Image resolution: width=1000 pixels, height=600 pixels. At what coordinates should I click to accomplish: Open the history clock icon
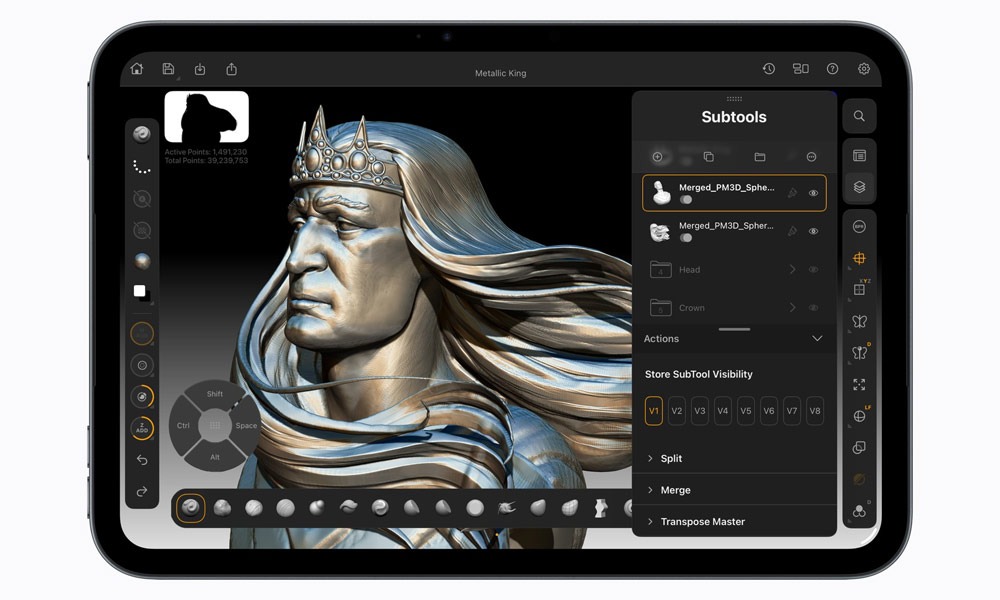pos(769,69)
